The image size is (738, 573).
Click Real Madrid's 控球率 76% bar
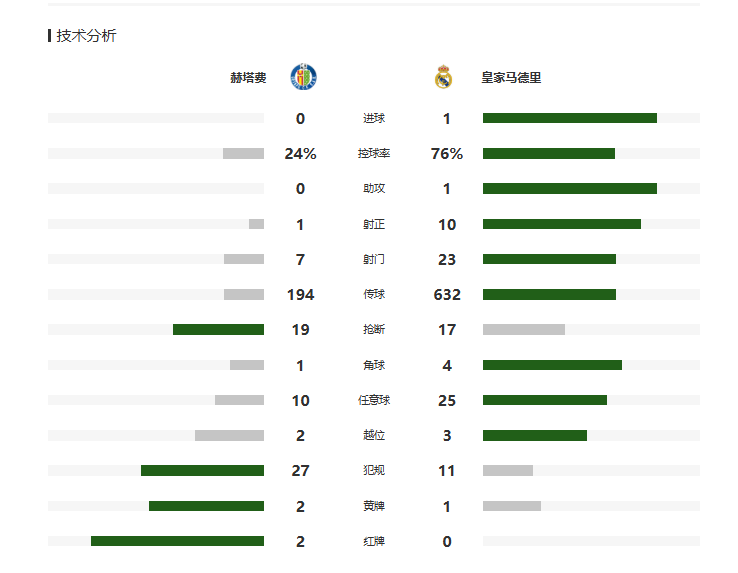[548, 154]
